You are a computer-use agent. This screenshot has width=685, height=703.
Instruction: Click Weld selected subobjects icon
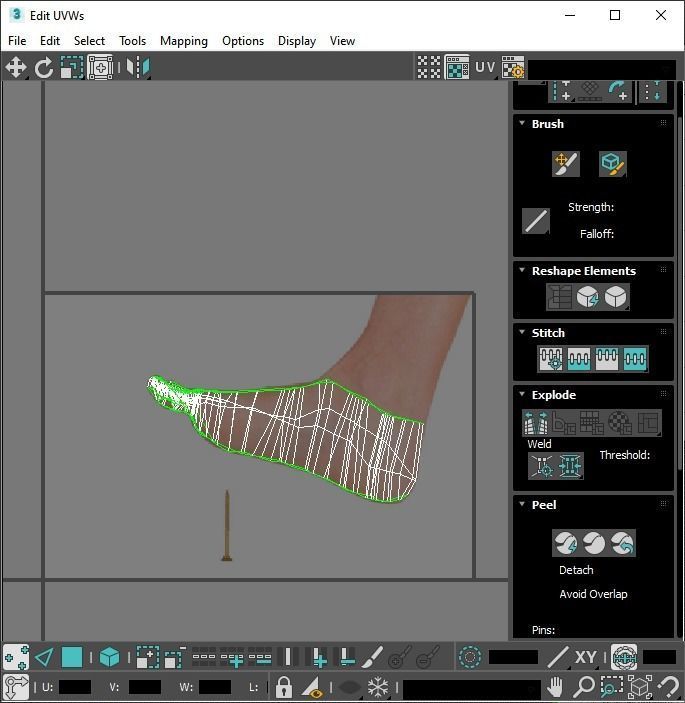(570, 466)
